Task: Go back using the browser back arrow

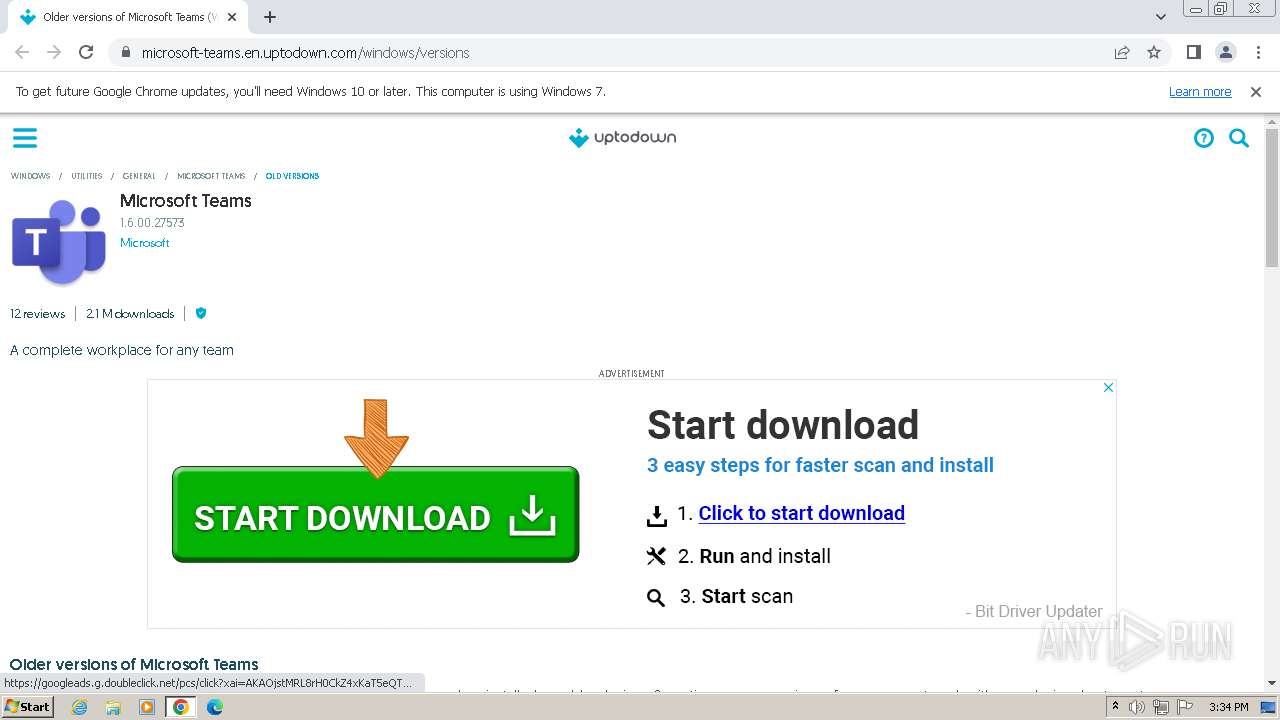Action: coord(22,52)
